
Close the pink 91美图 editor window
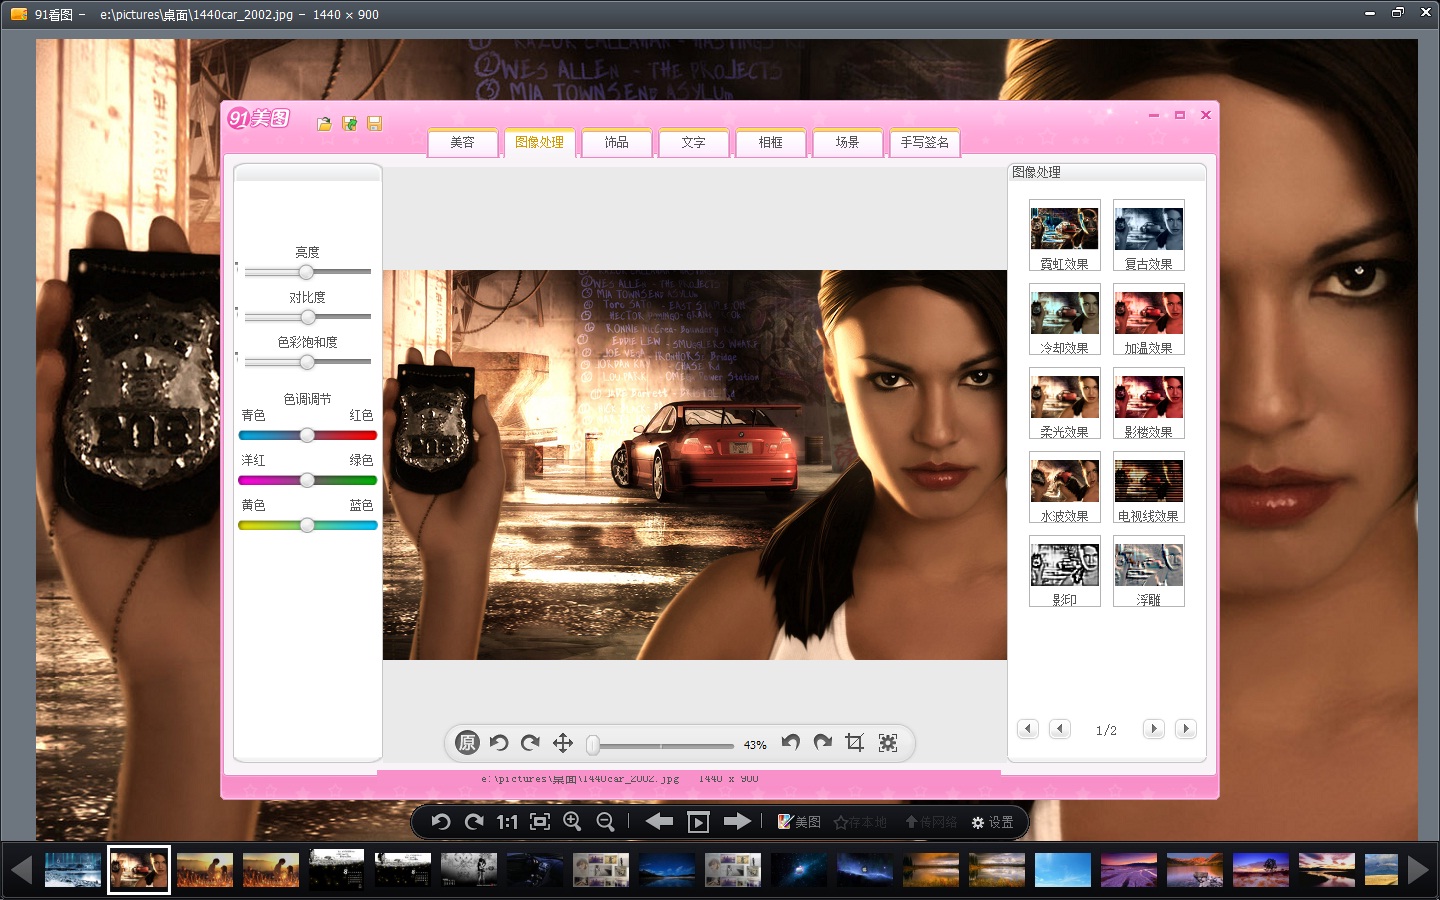click(x=1206, y=115)
